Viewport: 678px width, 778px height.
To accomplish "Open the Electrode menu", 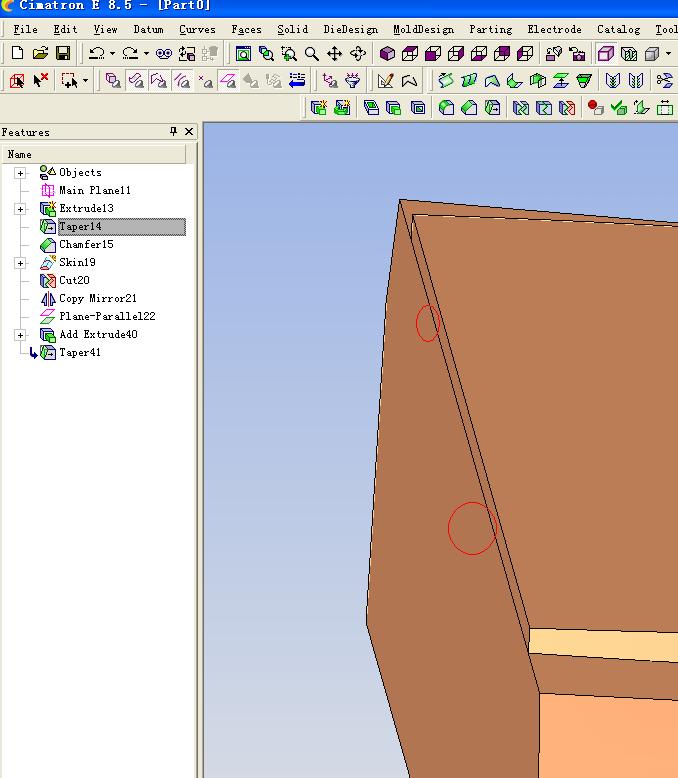I will click(x=554, y=29).
